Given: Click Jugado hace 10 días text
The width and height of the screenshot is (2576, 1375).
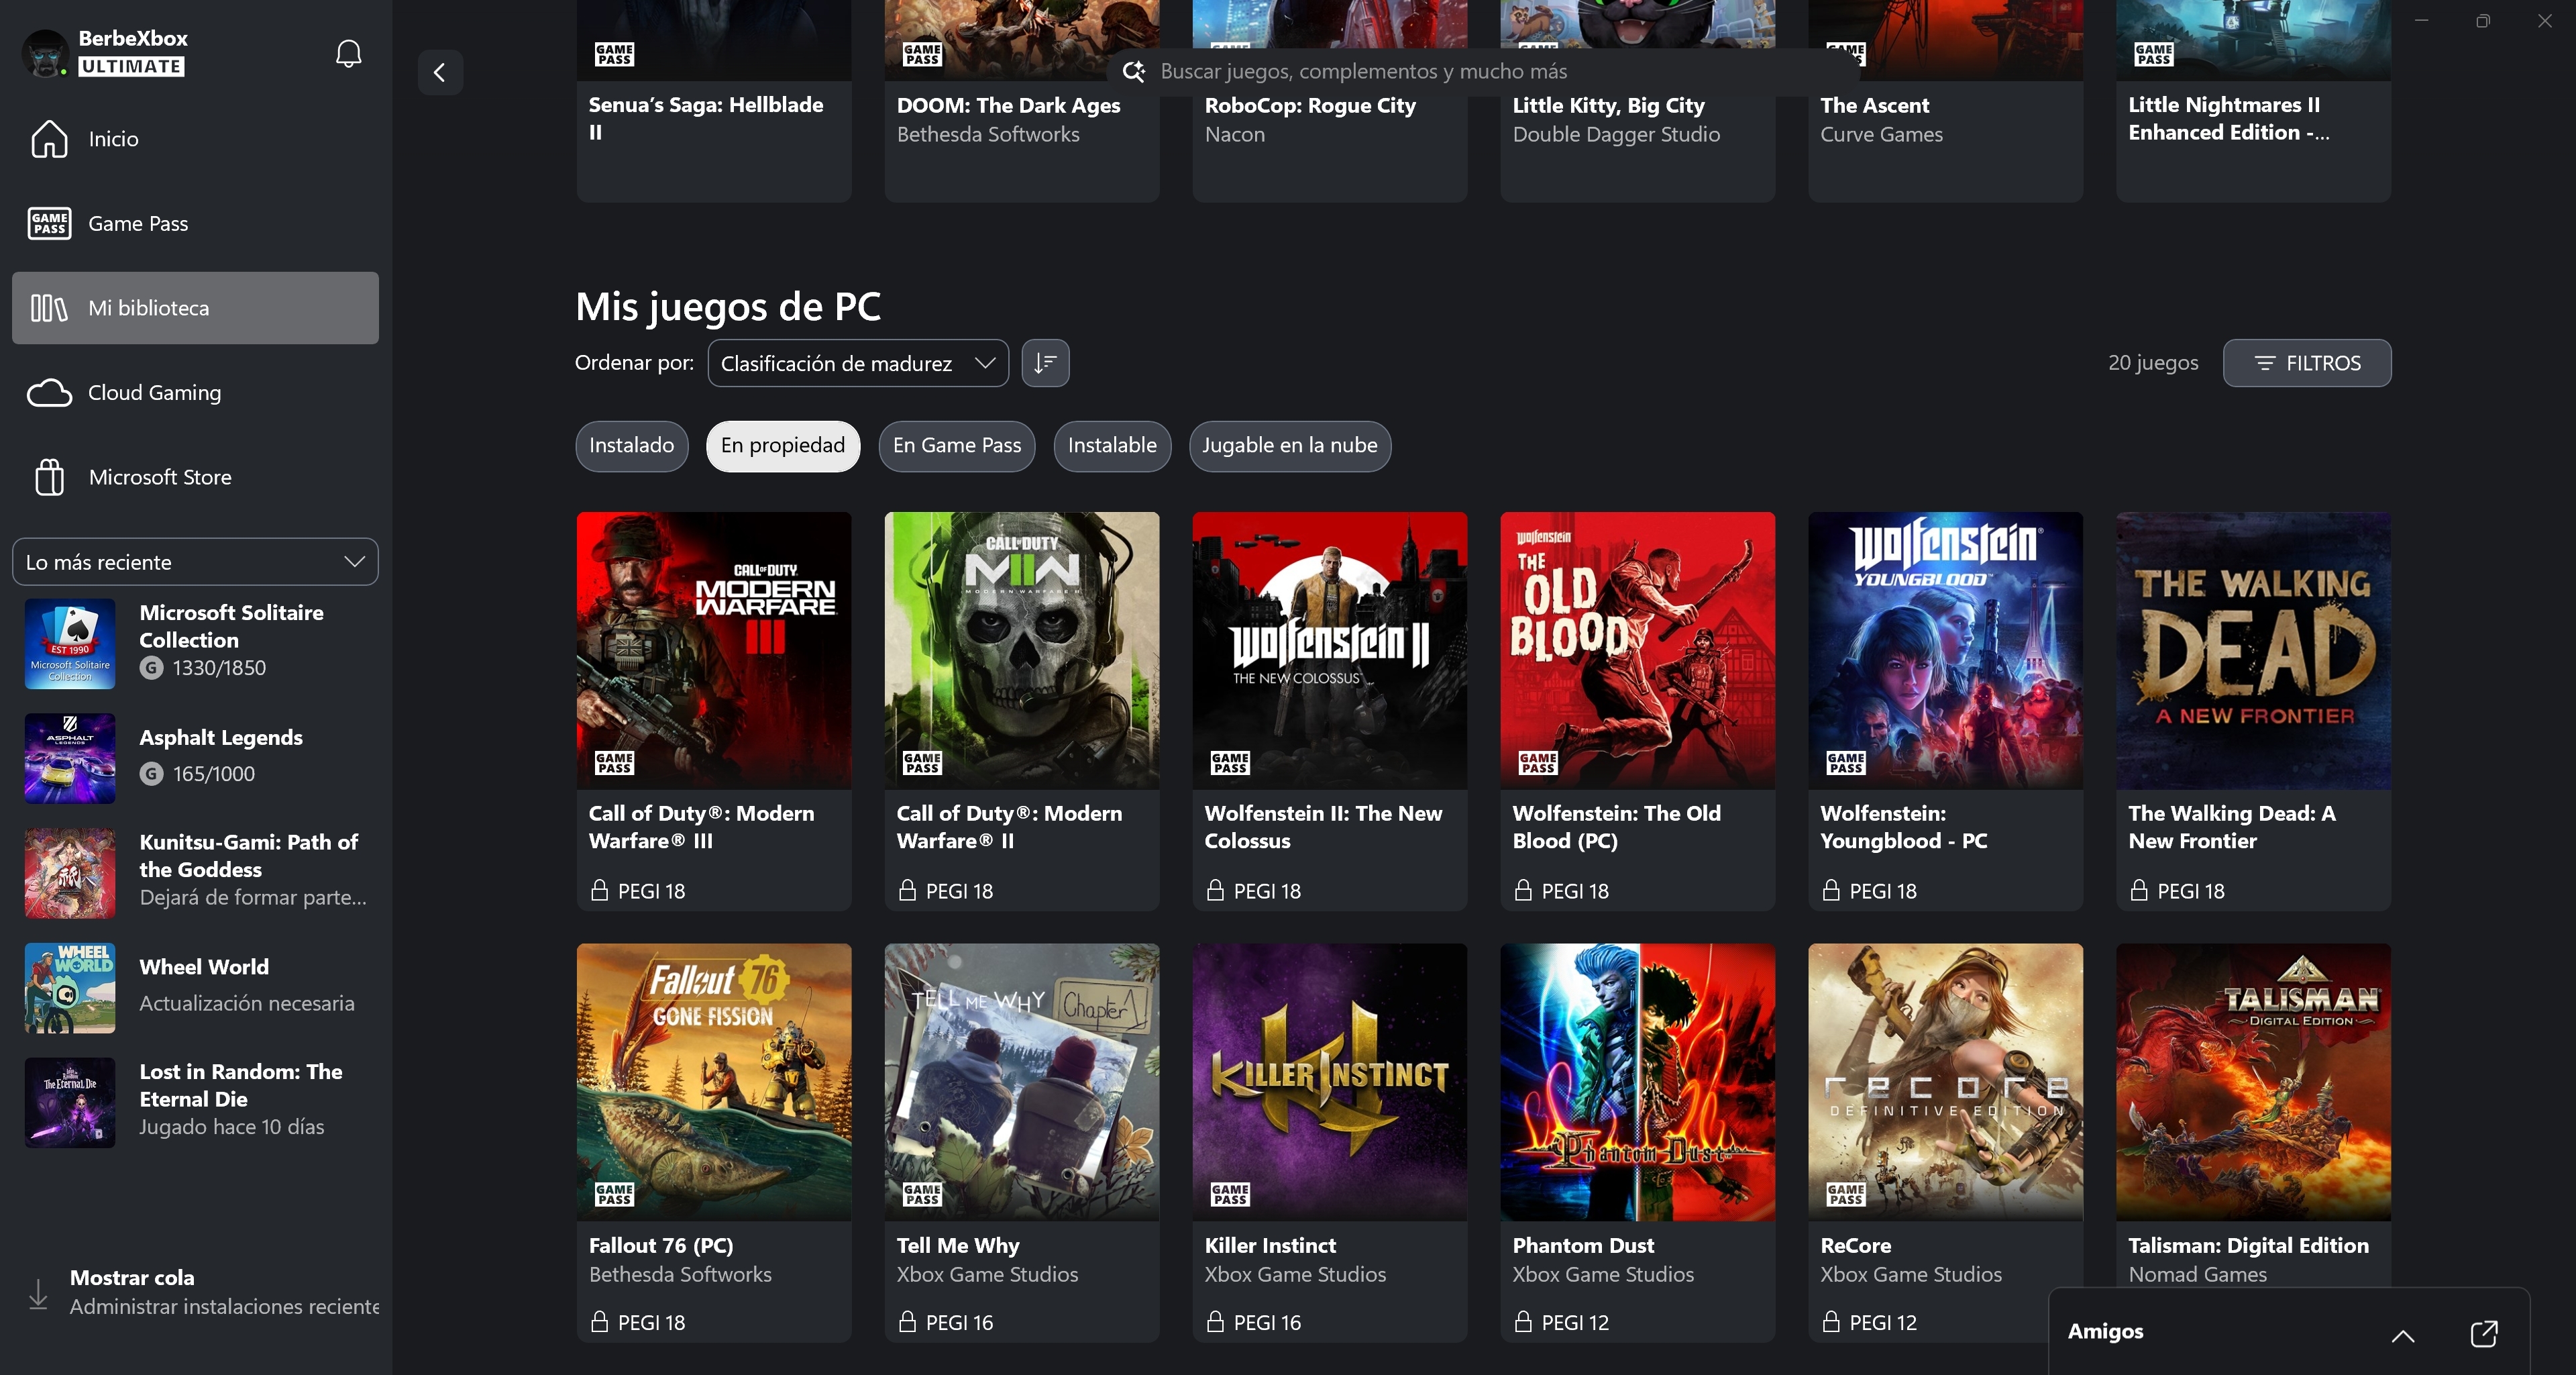Looking at the screenshot, I should (x=232, y=1127).
